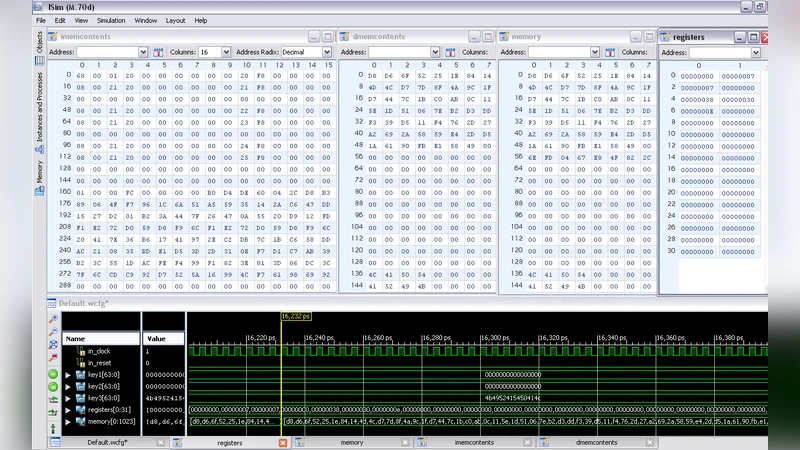Click the Zoom Out icon in waveform toolbar
The width and height of the screenshot is (800, 450).
pyautogui.click(x=52, y=331)
